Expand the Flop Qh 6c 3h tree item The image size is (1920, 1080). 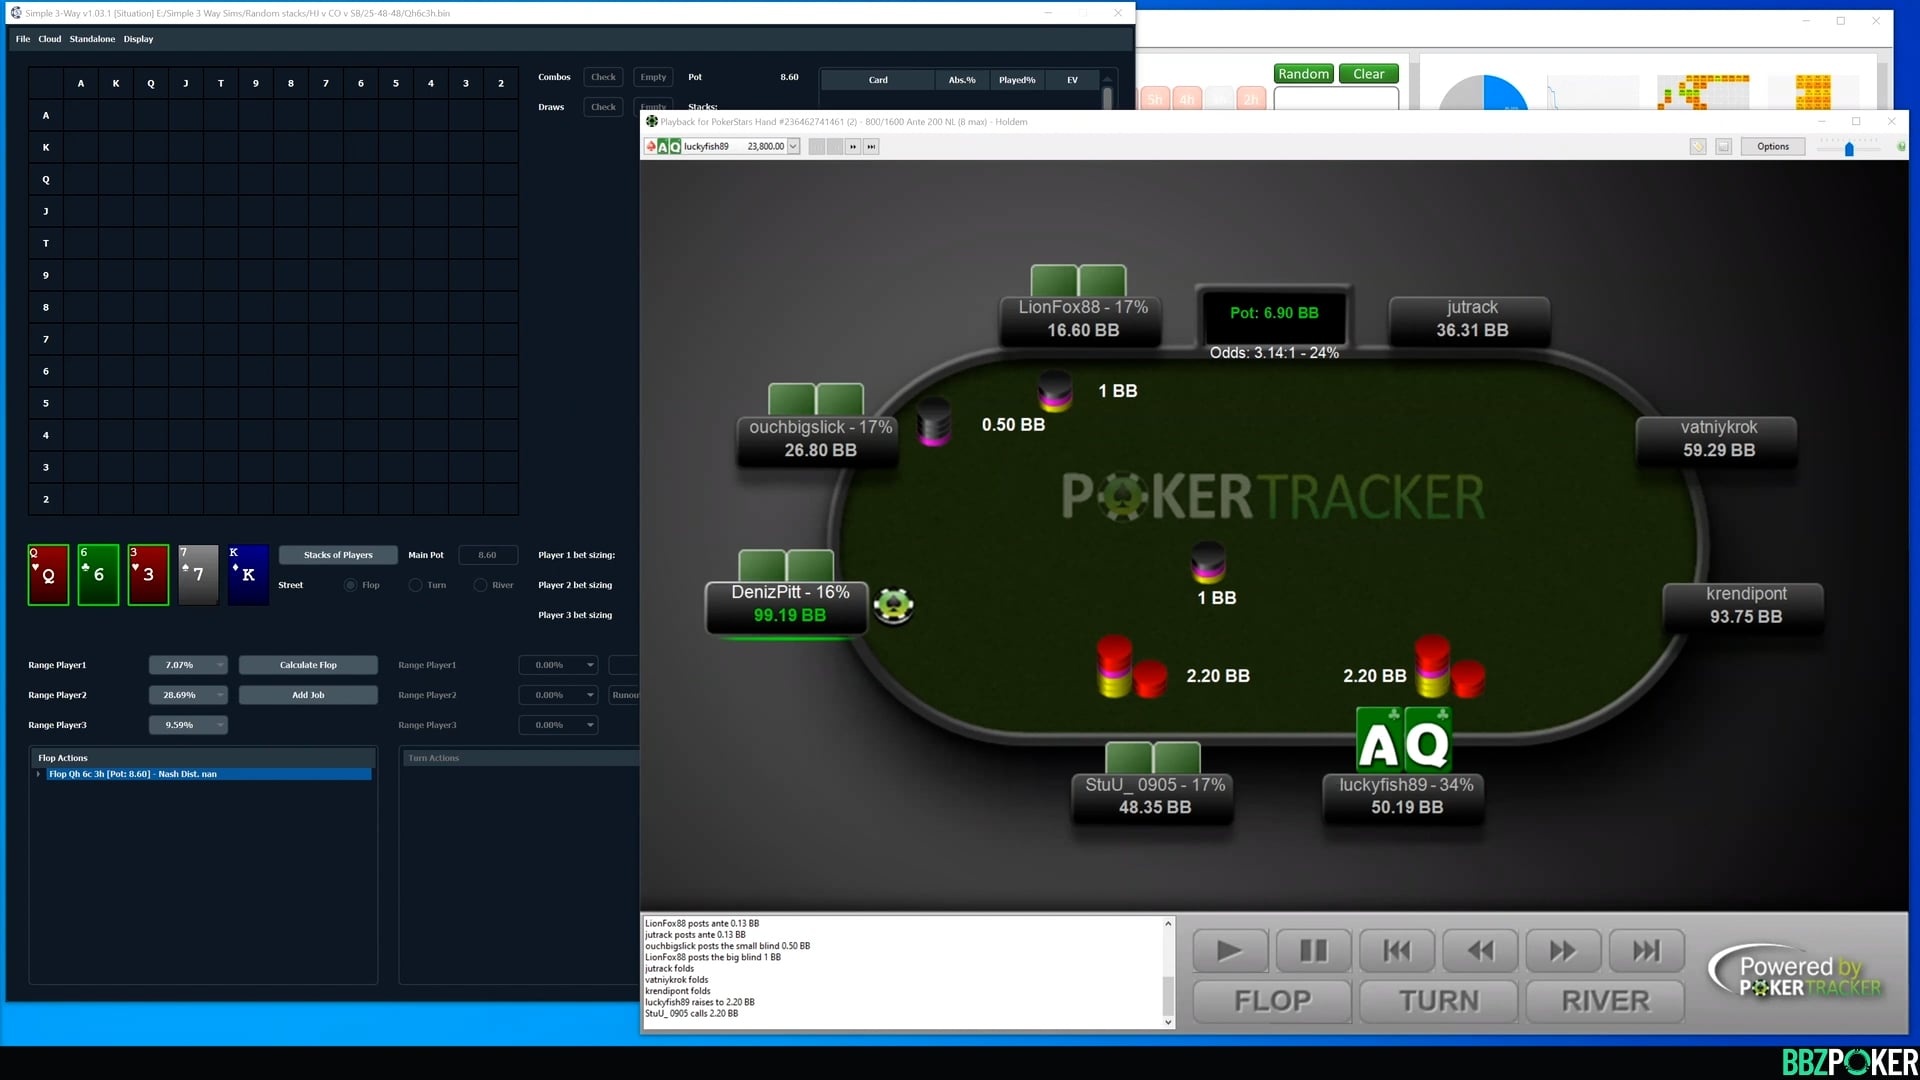pos(39,774)
